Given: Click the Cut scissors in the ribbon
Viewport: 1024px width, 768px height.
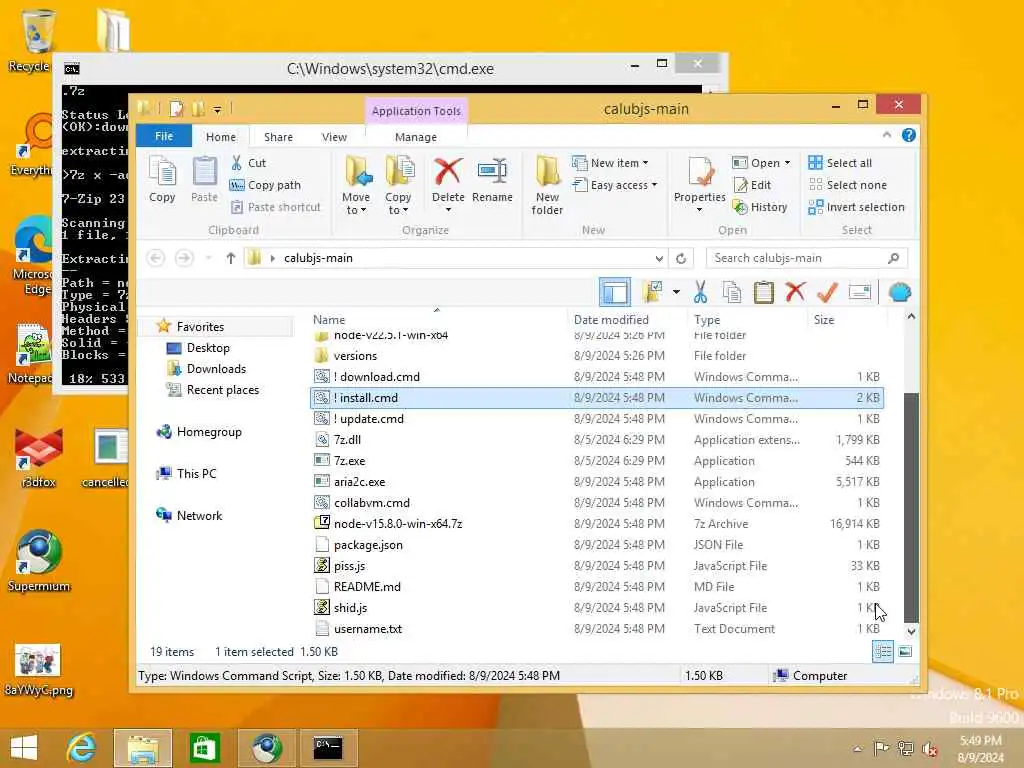Looking at the screenshot, I should (x=236, y=163).
